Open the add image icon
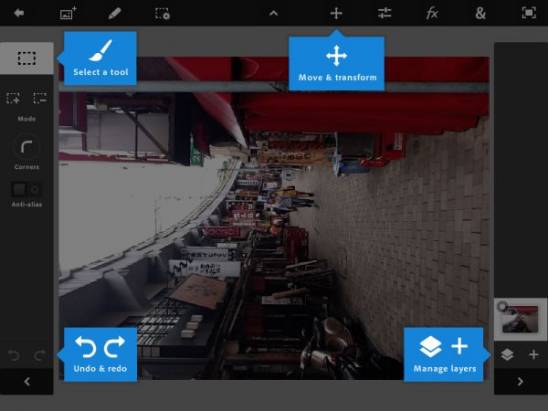The width and height of the screenshot is (548, 411). (68, 13)
